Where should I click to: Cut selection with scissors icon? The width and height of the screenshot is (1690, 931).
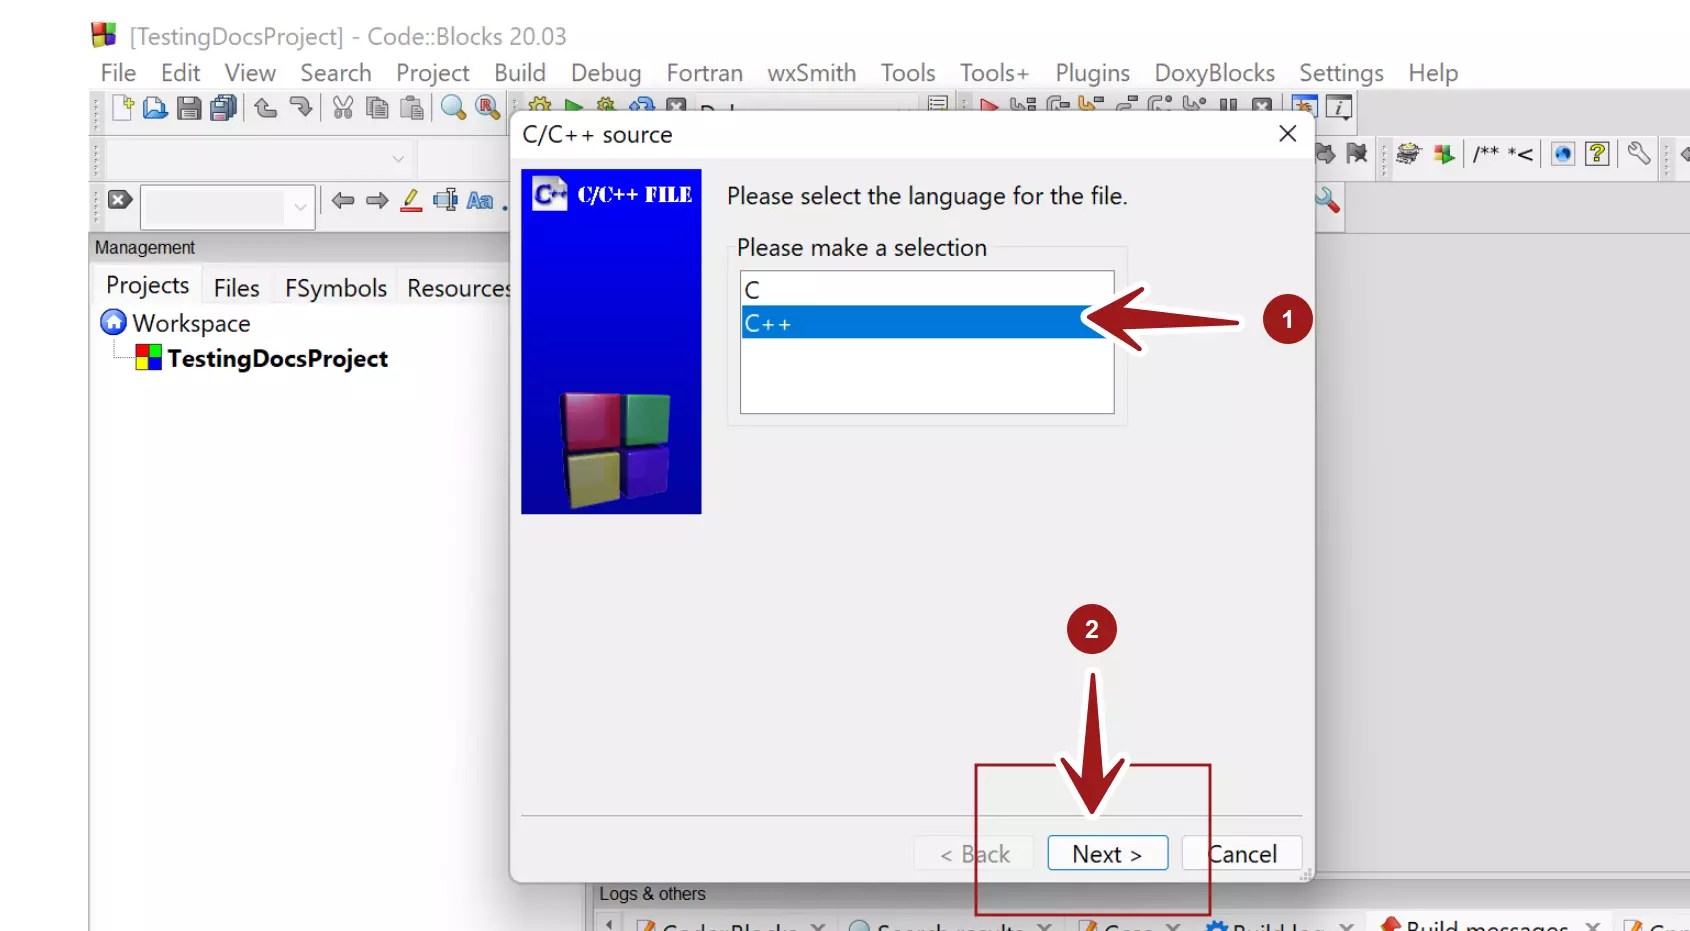point(343,107)
